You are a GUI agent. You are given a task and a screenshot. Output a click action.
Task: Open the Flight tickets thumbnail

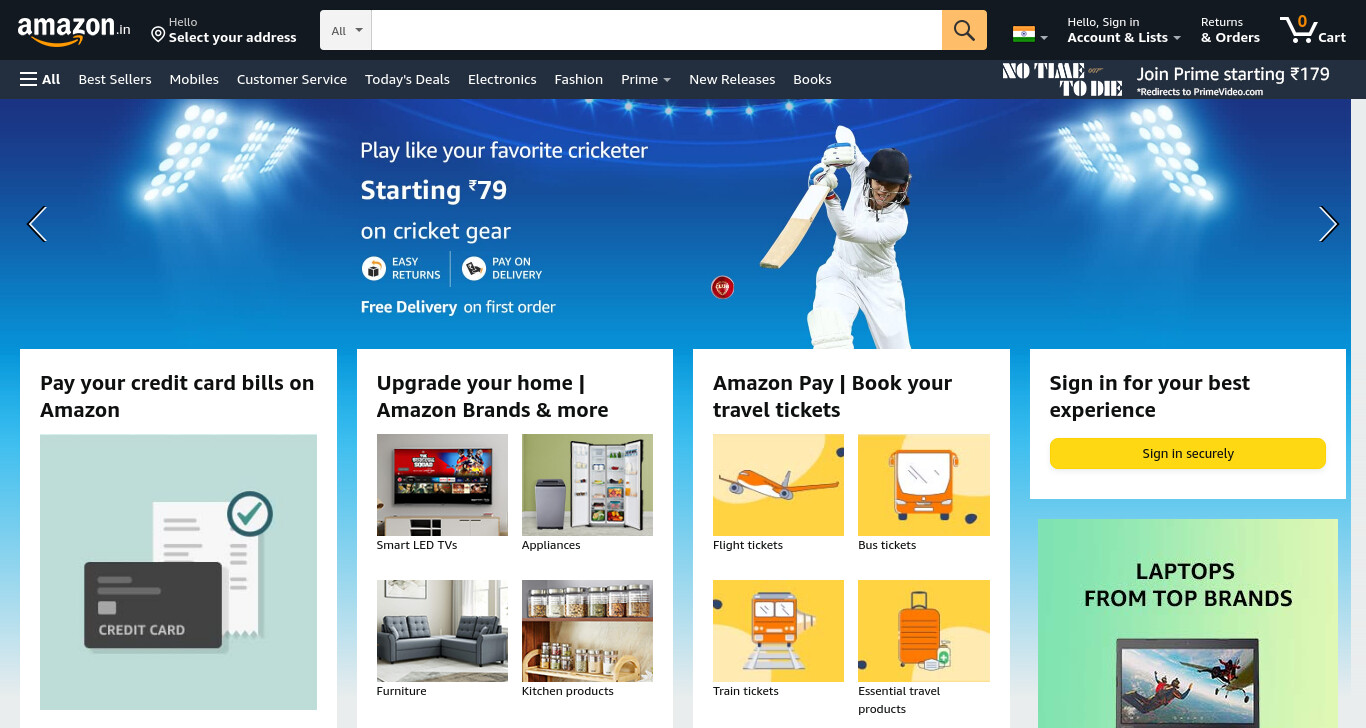[778, 485]
